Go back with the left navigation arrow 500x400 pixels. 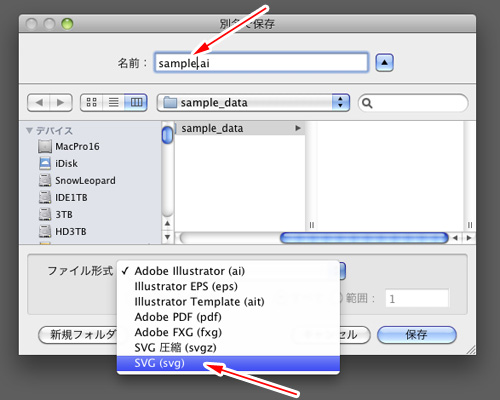pos(39,102)
